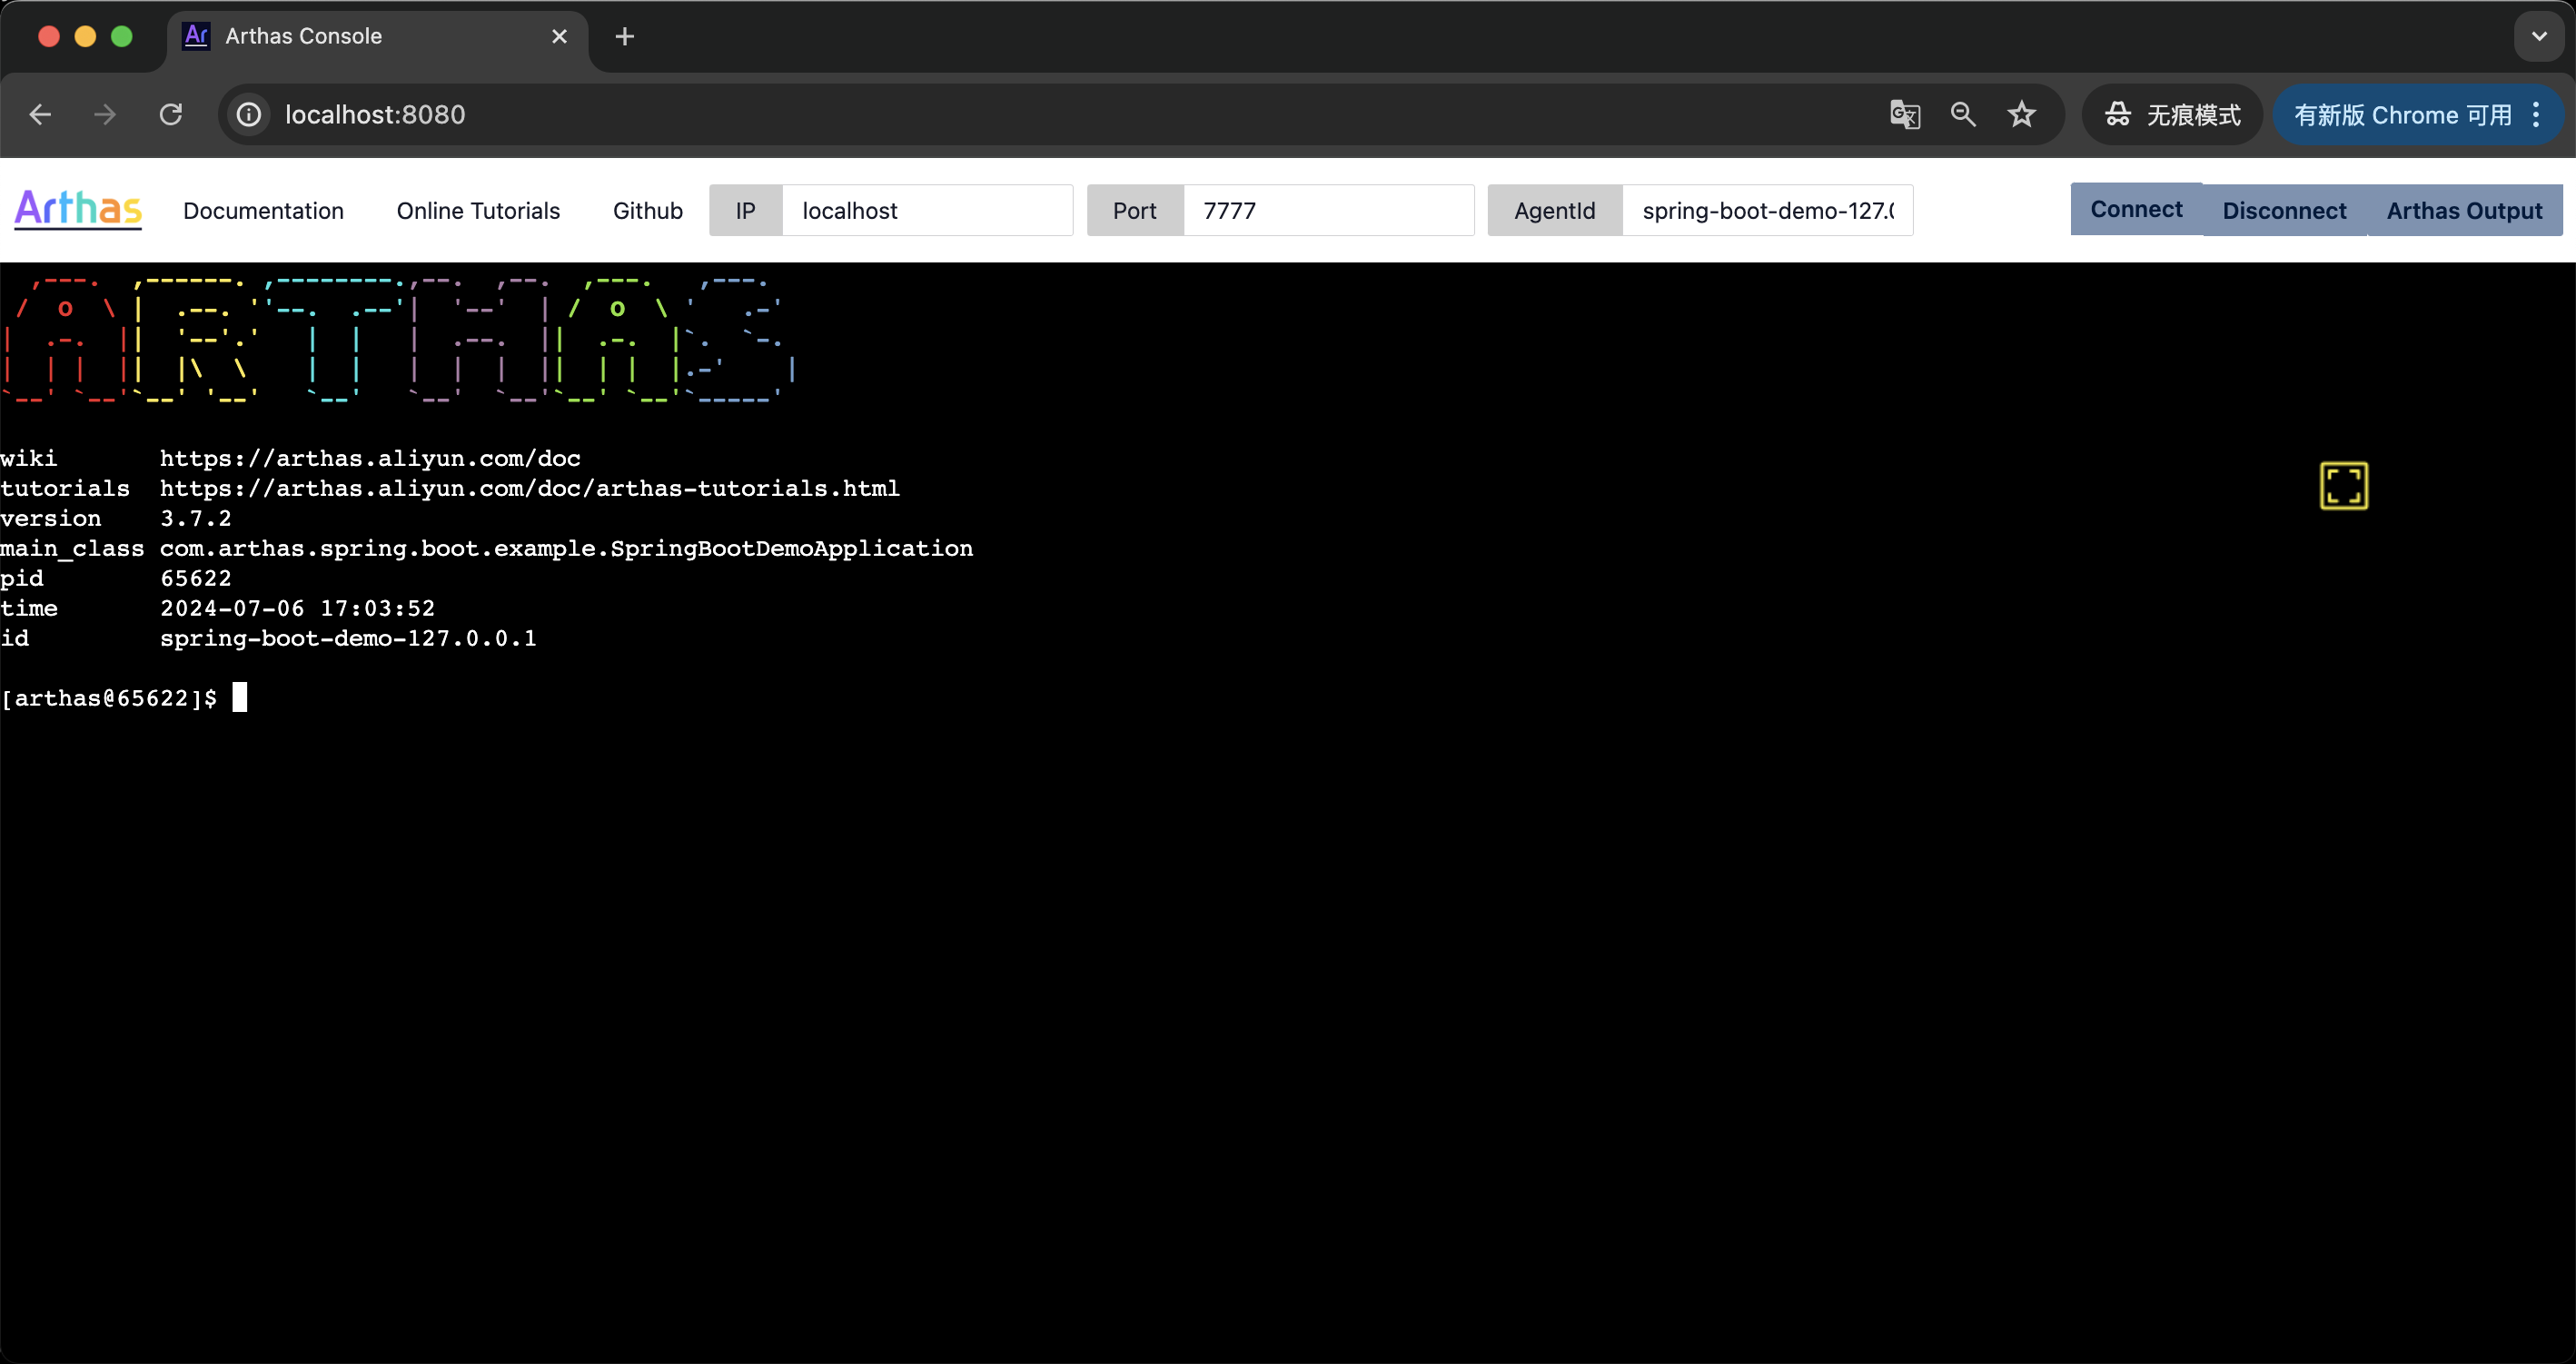
Task: Open the Github link
Action: pos(648,211)
